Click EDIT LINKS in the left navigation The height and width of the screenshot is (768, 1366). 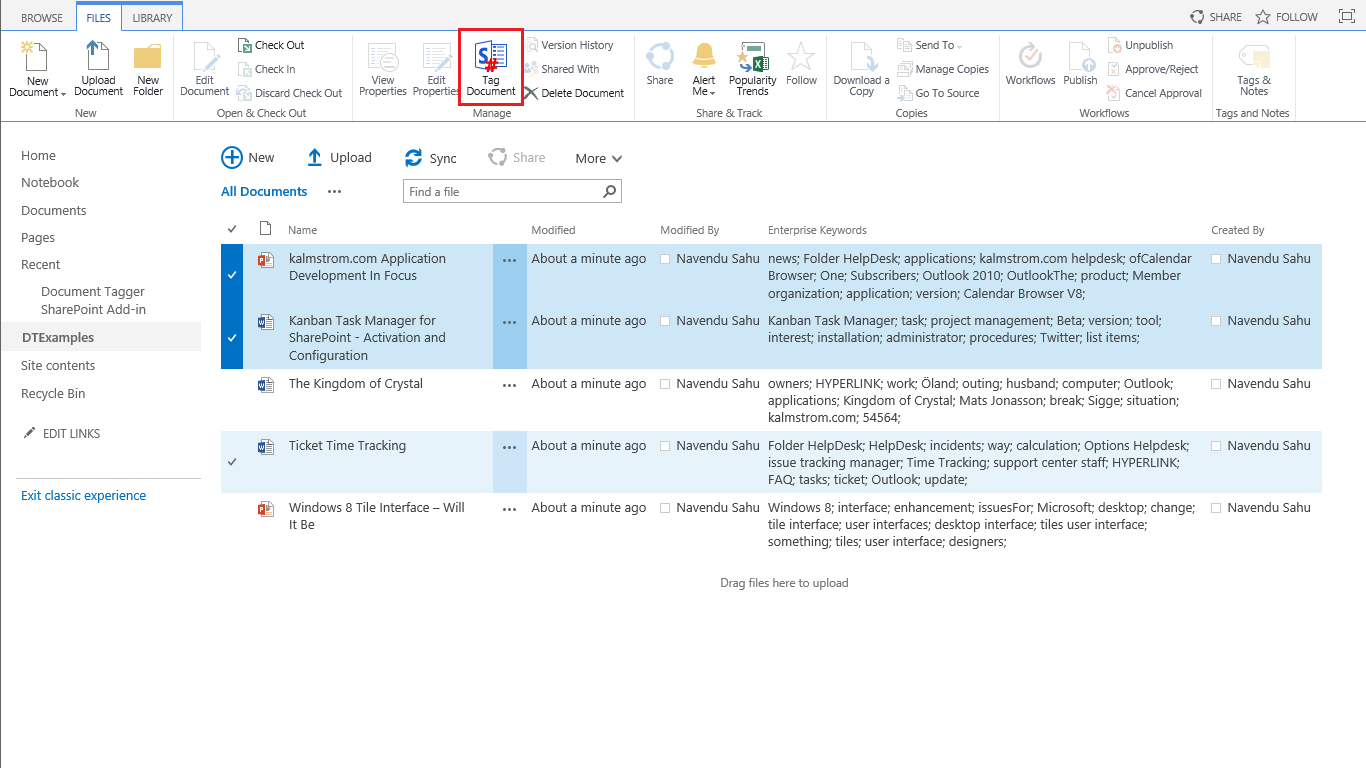(x=62, y=433)
